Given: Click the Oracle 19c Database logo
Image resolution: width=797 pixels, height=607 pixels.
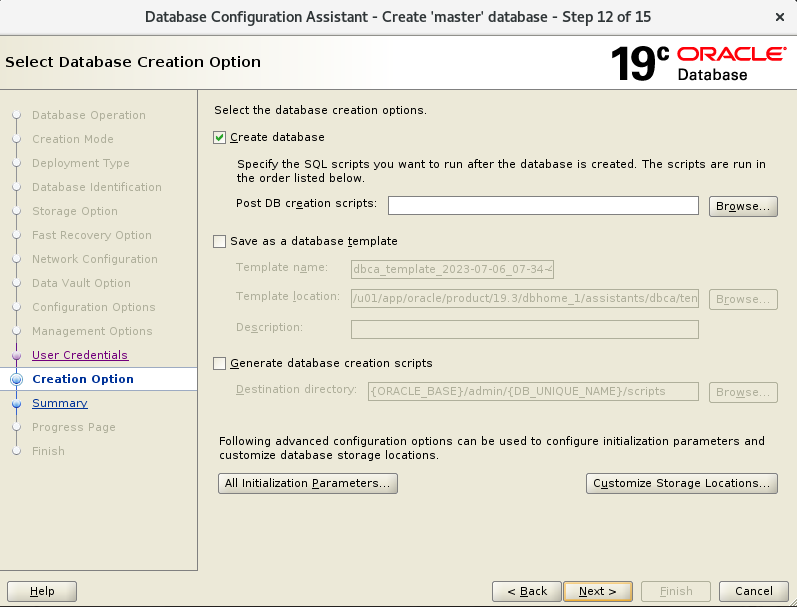Looking at the screenshot, I should click(x=698, y=64).
